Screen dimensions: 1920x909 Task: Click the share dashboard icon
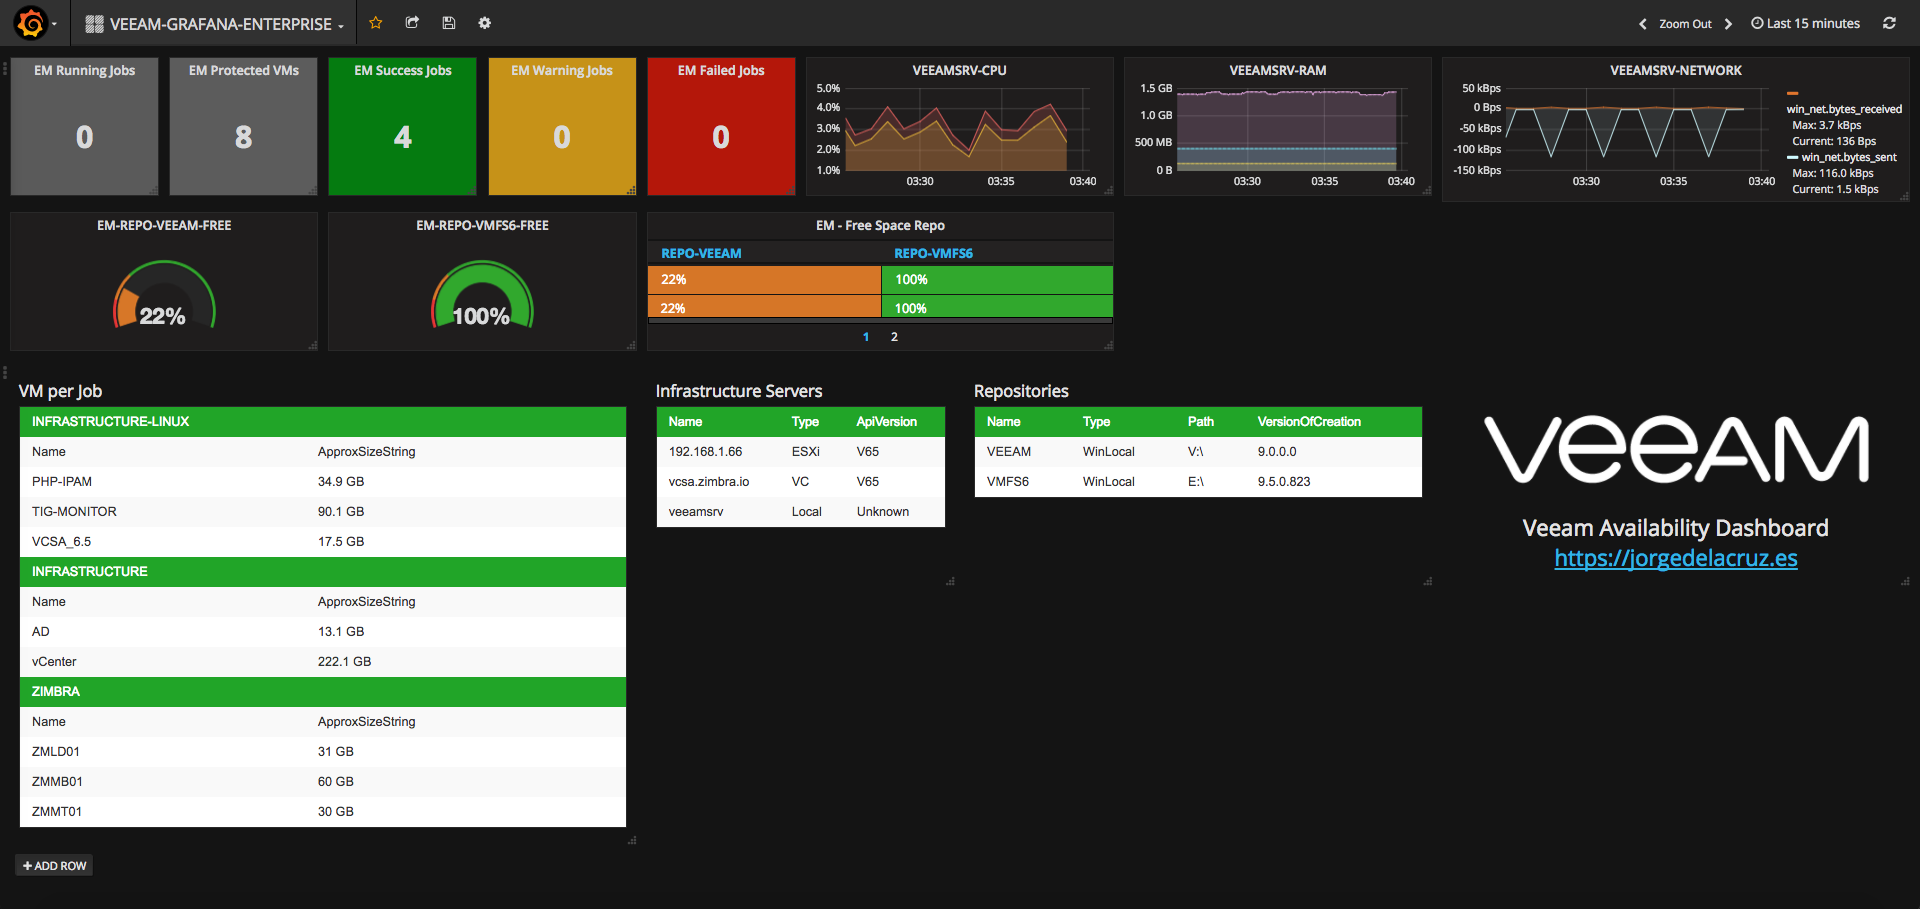(x=412, y=23)
